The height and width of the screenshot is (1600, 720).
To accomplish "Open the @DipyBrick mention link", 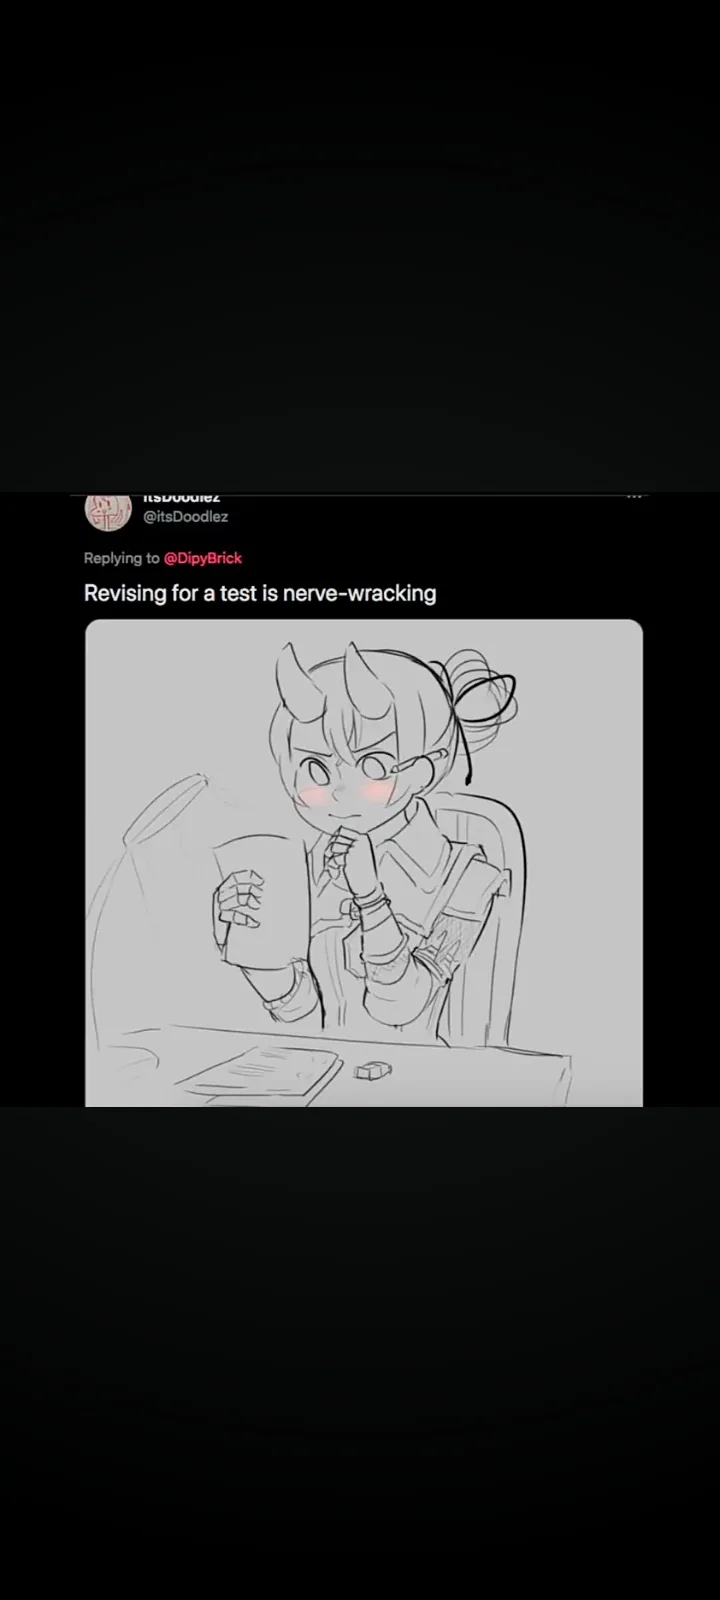I will tap(203, 558).
